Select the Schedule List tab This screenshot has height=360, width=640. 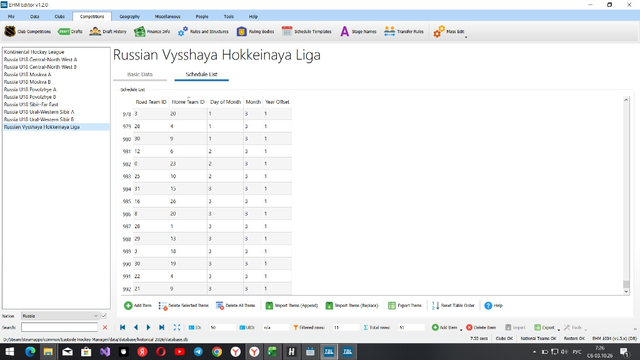pos(201,74)
